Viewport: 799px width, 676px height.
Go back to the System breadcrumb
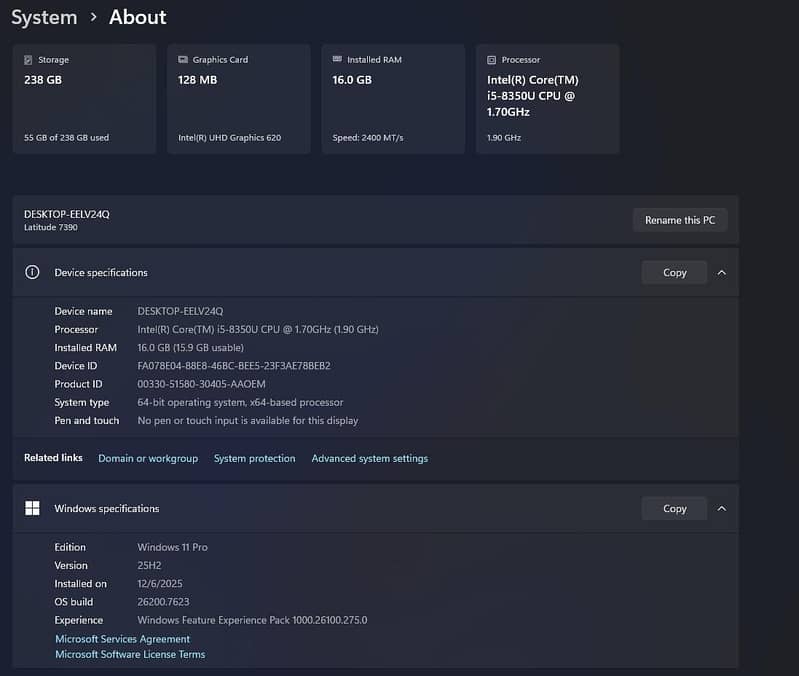[x=44, y=17]
